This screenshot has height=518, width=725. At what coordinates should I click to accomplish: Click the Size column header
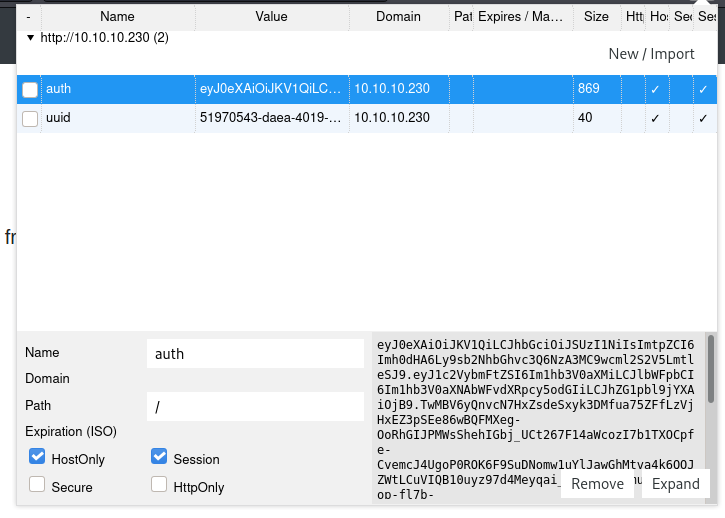point(596,17)
